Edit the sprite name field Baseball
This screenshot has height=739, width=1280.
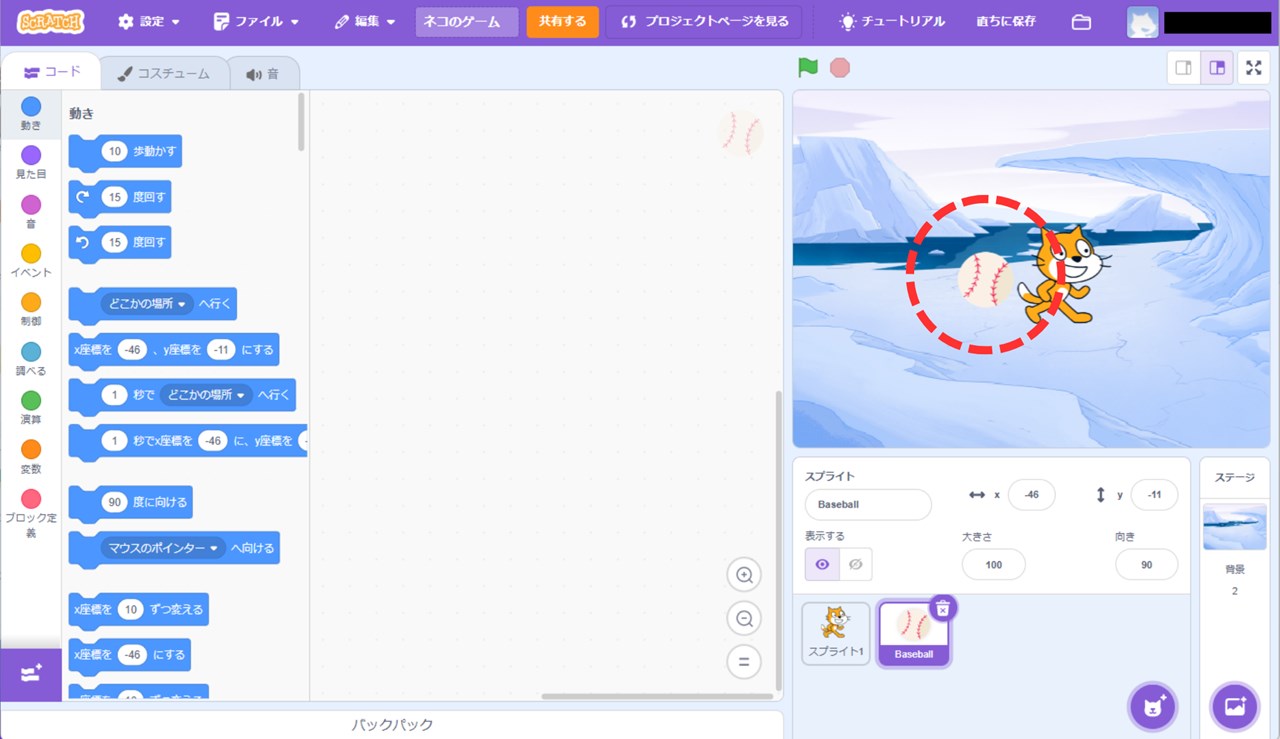click(868, 505)
